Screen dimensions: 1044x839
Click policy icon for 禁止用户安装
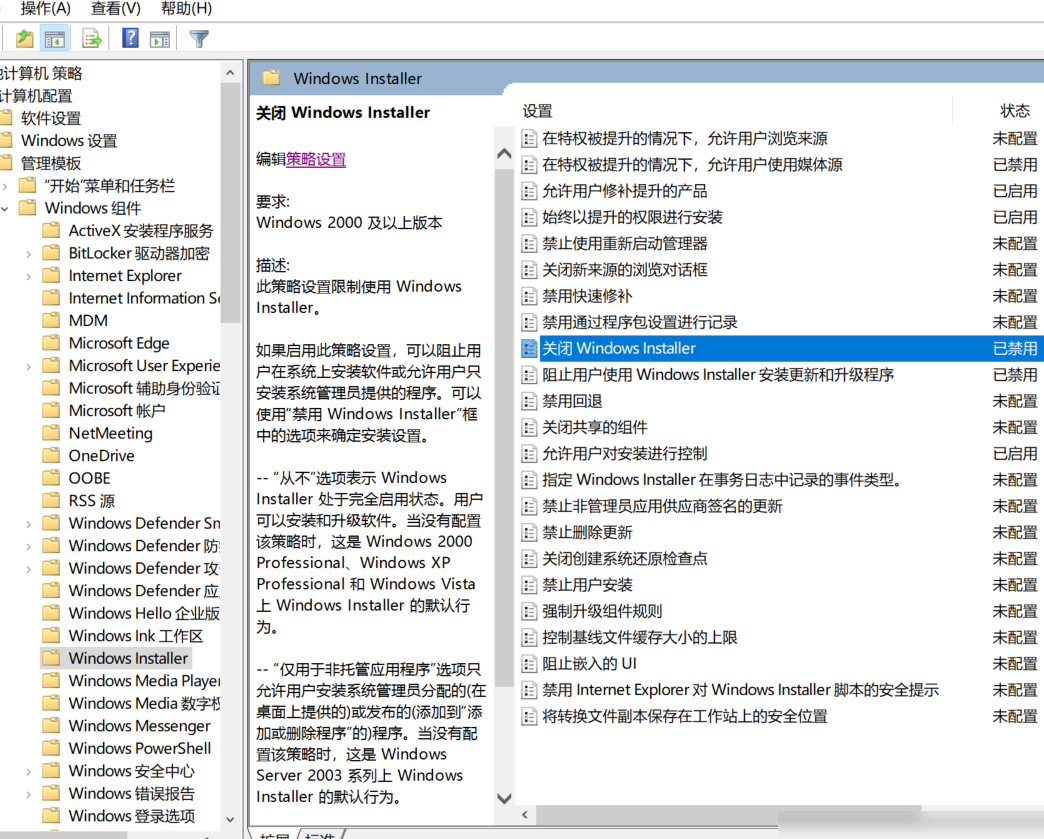529,585
